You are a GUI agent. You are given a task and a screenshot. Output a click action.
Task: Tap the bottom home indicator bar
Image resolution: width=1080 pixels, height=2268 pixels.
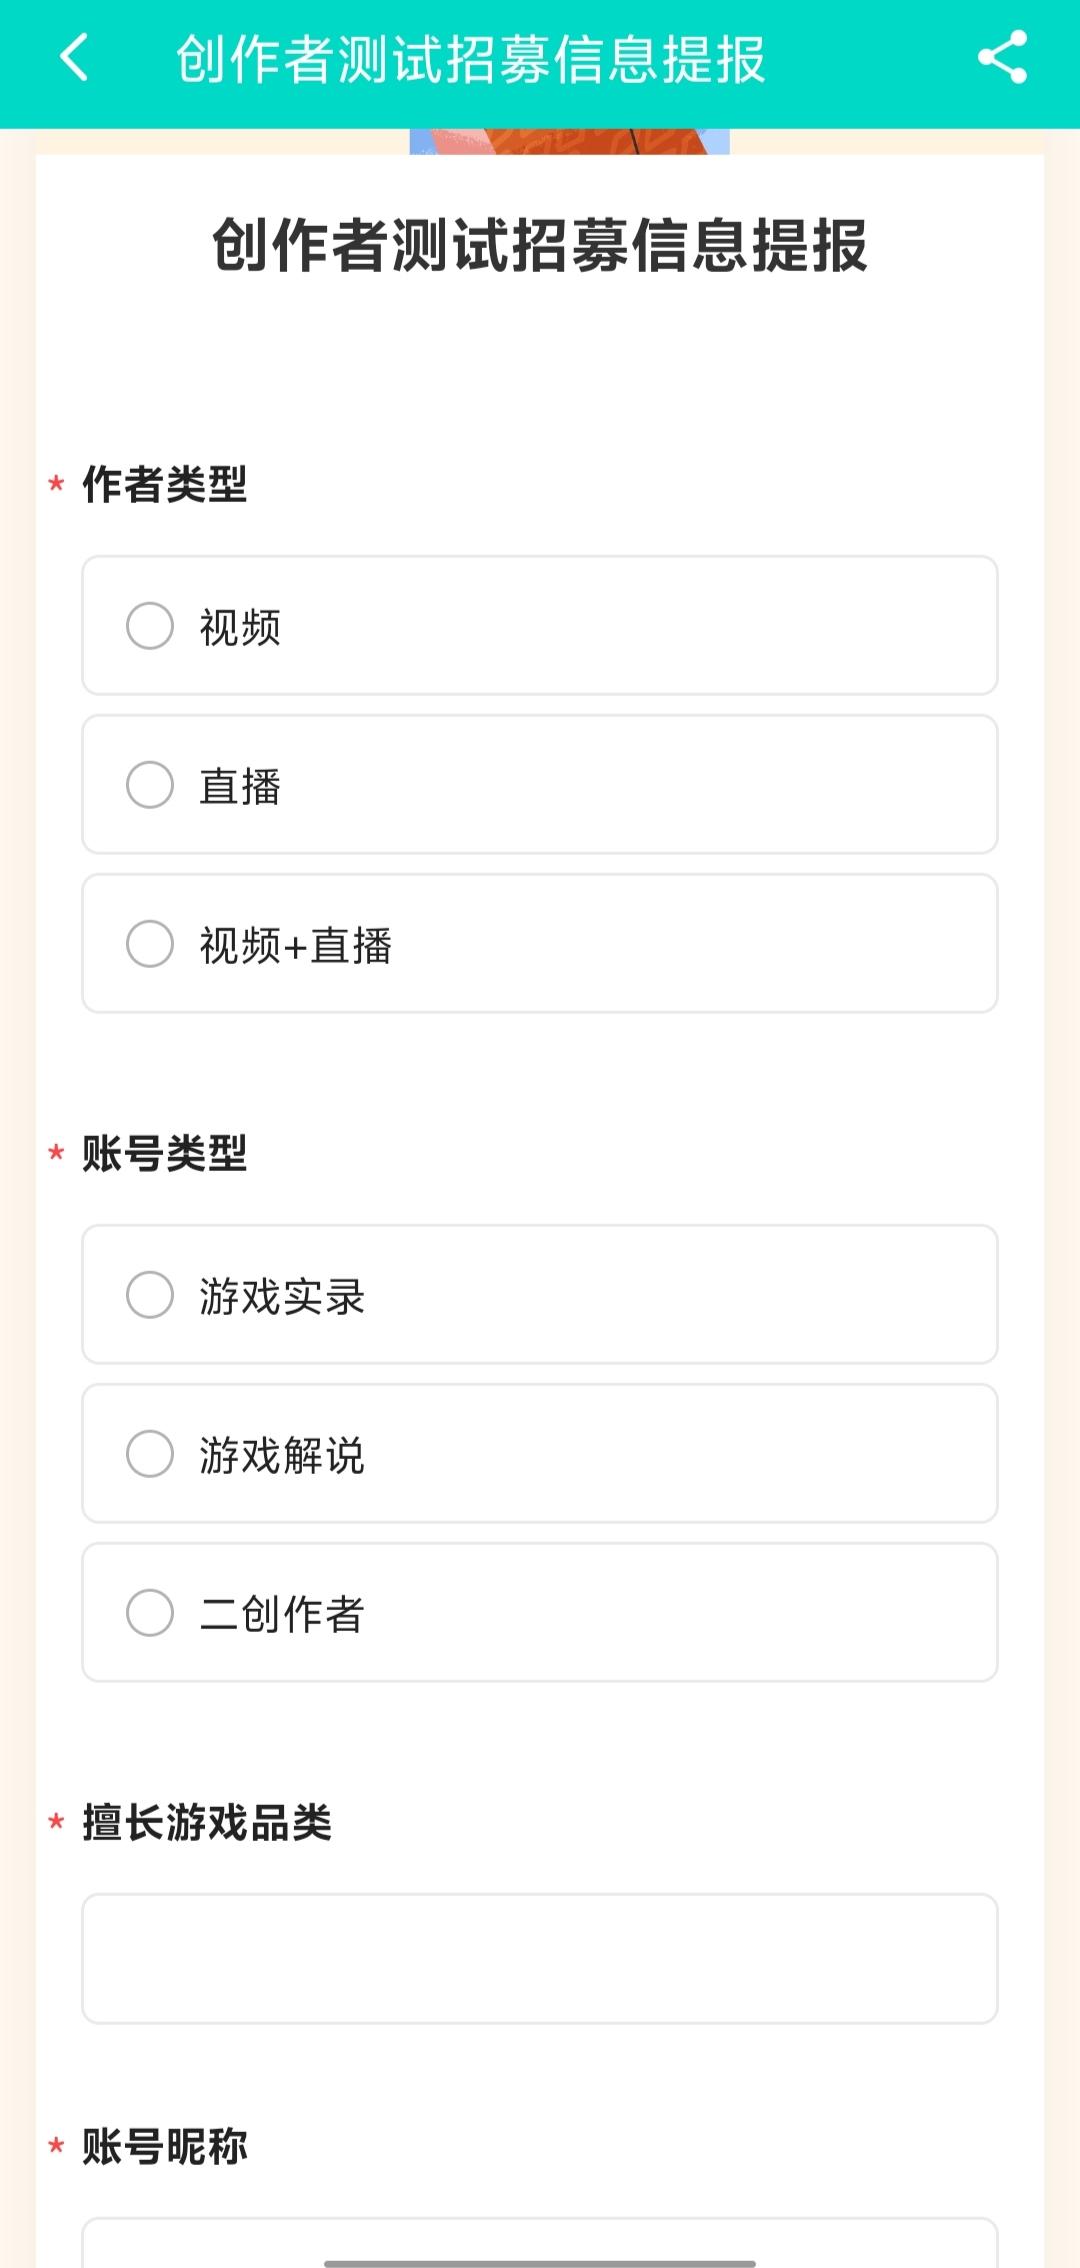540,2263
